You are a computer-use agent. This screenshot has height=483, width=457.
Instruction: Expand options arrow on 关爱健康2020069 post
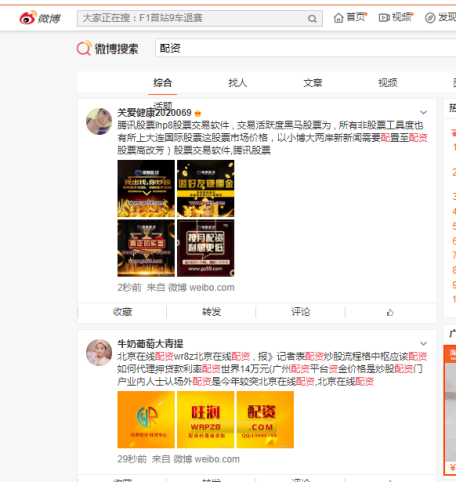[423, 112]
